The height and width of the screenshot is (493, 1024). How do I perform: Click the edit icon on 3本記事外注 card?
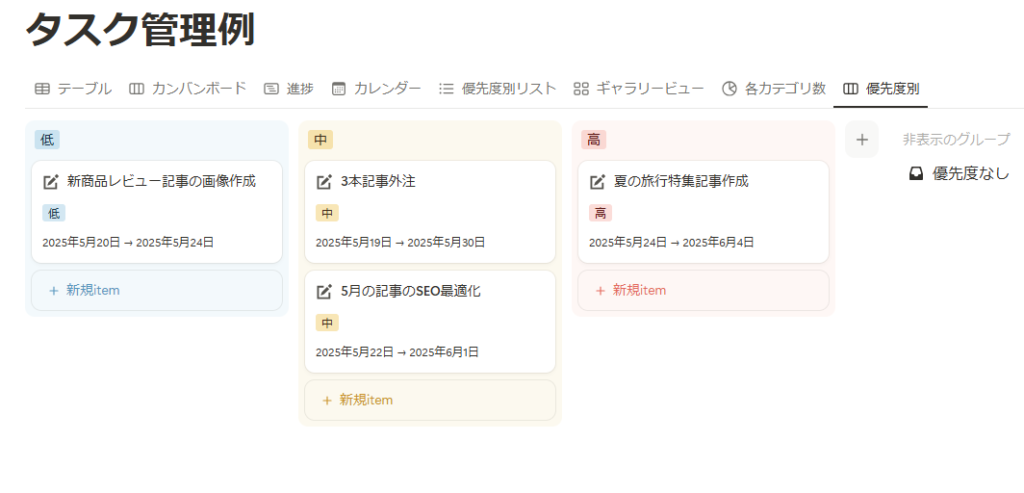324,182
